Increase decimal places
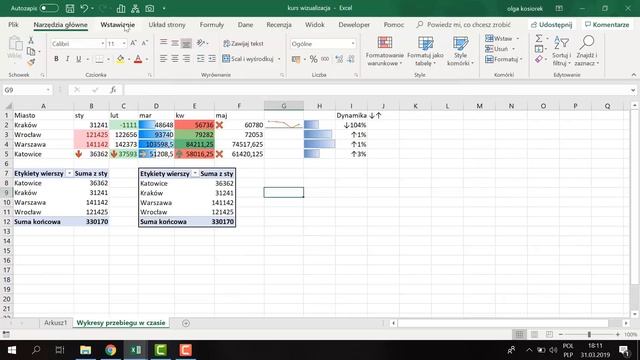Viewport: 640px width, 360px height. [339, 60]
